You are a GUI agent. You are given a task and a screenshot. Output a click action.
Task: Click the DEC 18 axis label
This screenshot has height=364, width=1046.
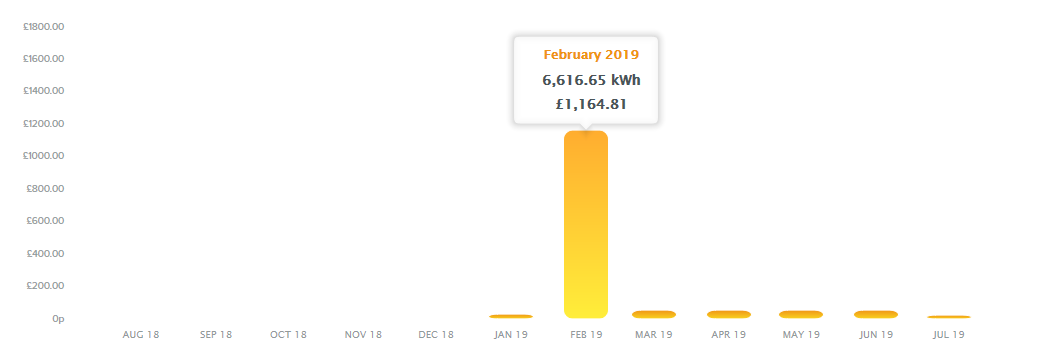(x=436, y=335)
